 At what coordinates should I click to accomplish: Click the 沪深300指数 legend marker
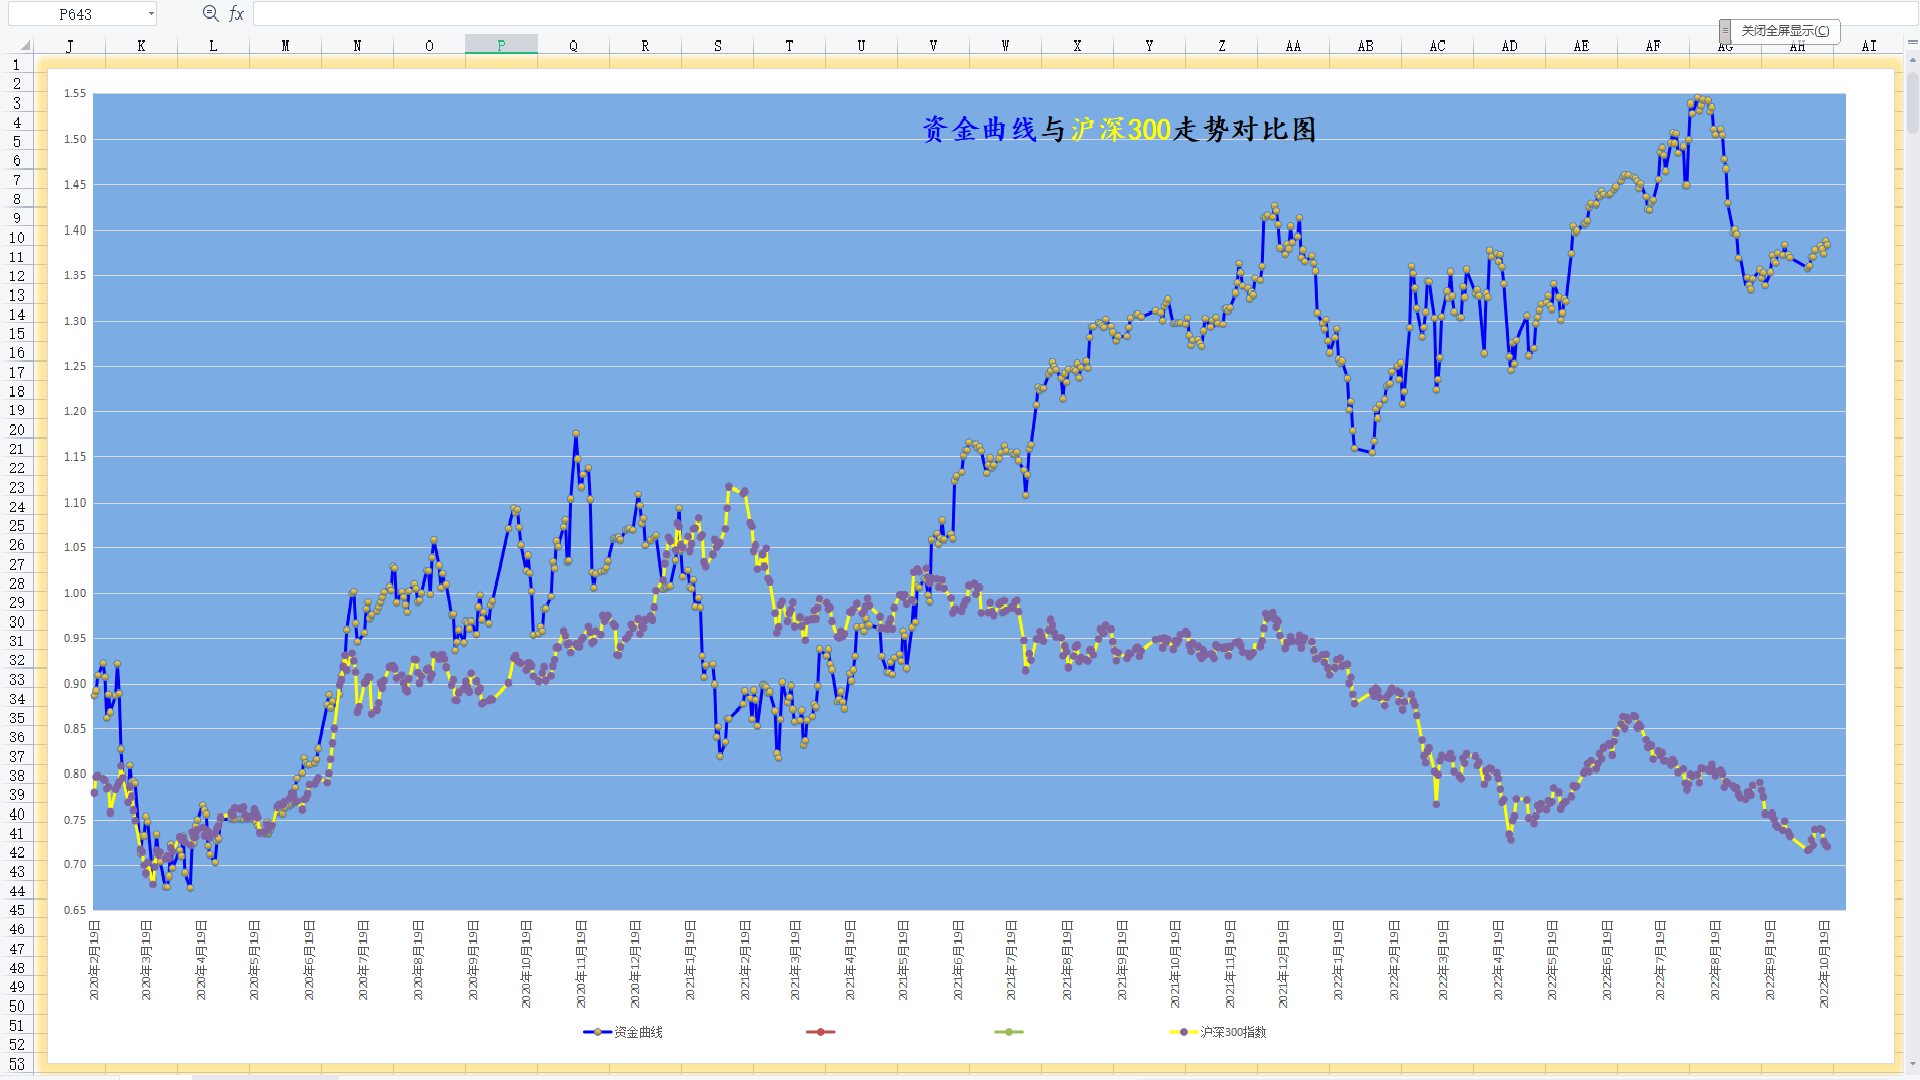pyautogui.click(x=1183, y=1032)
